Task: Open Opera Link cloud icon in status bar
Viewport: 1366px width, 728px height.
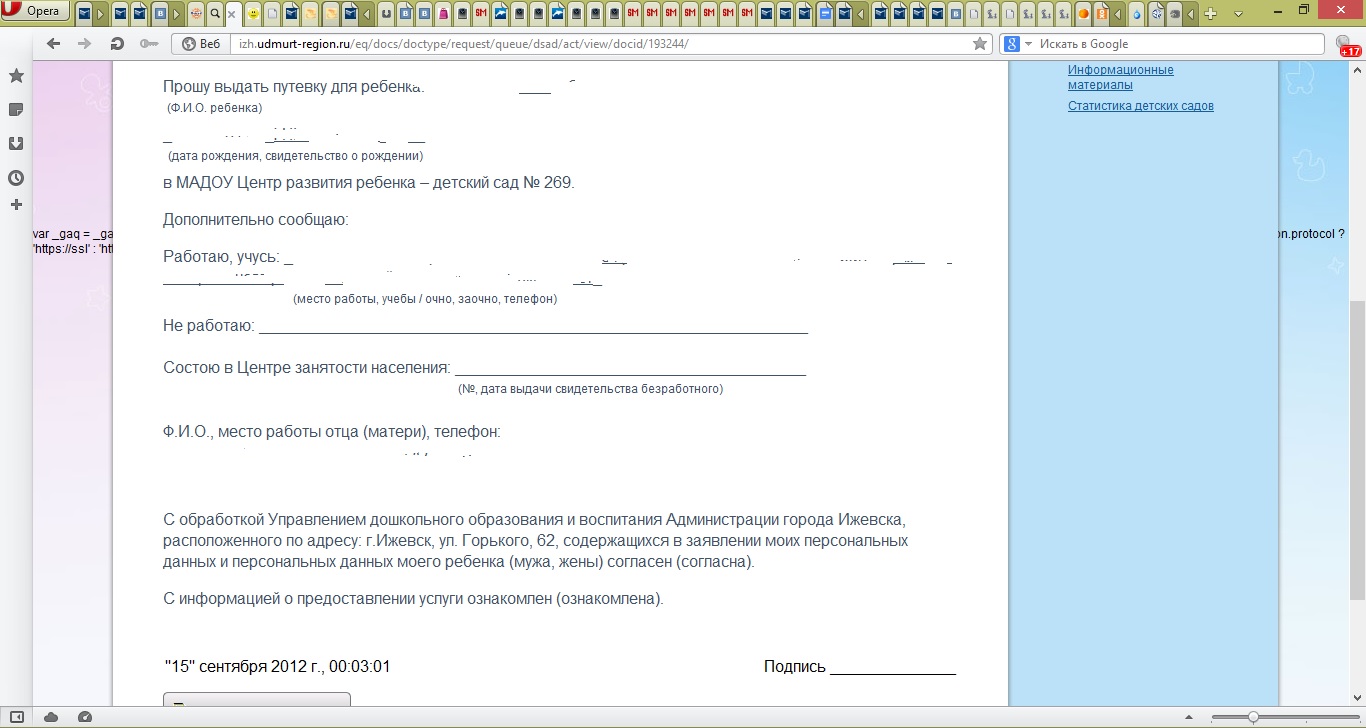Action: coord(51,717)
